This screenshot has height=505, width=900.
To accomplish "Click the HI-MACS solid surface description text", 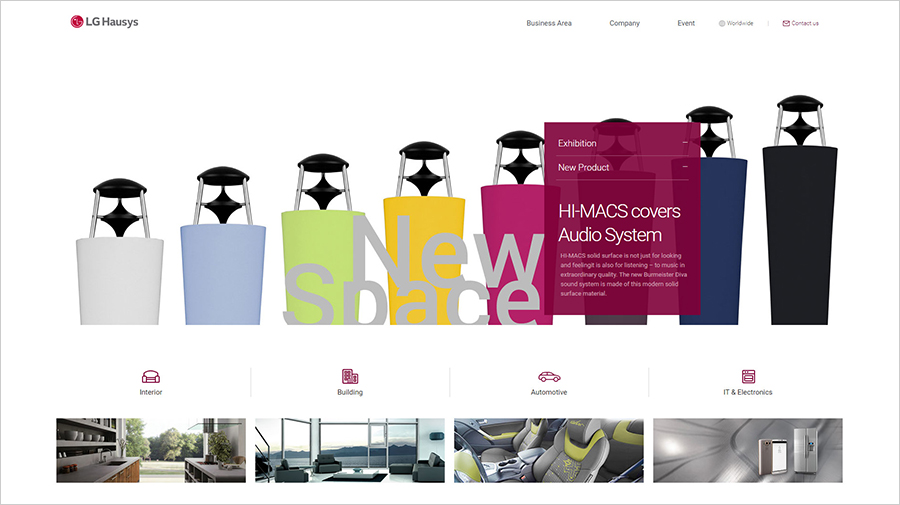I will click(x=623, y=274).
